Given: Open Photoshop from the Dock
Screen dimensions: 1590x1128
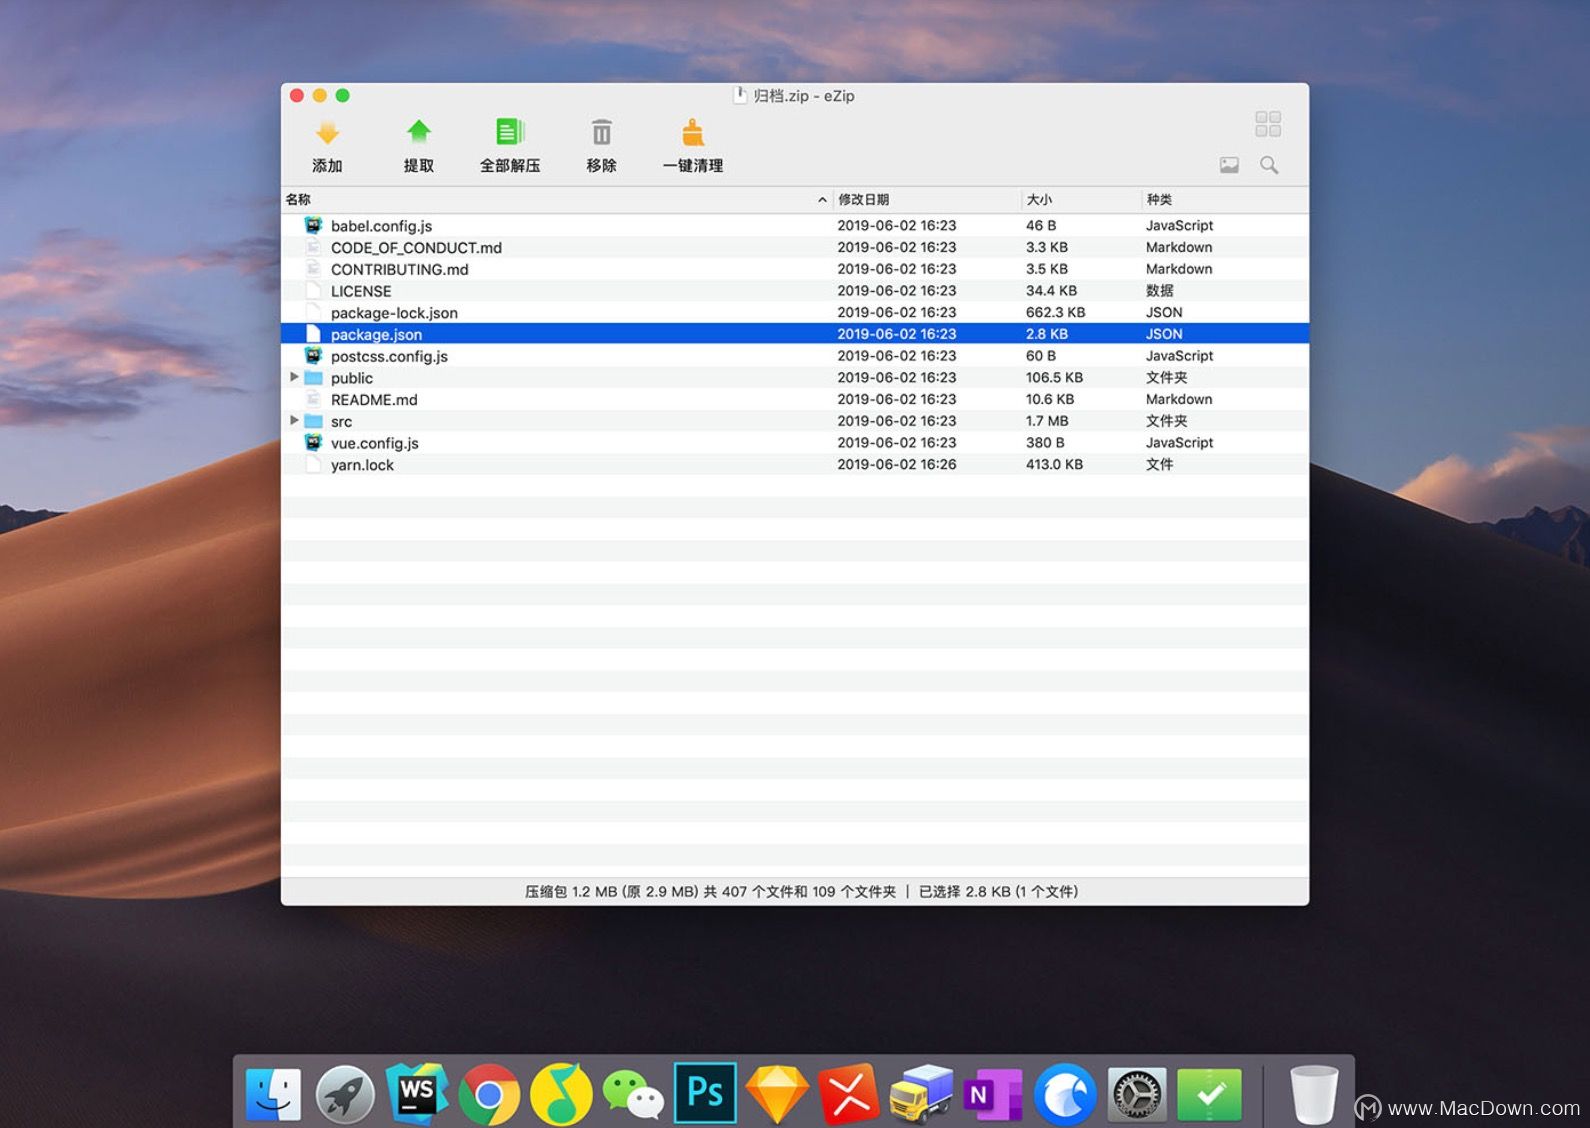Looking at the screenshot, I should (x=705, y=1092).
